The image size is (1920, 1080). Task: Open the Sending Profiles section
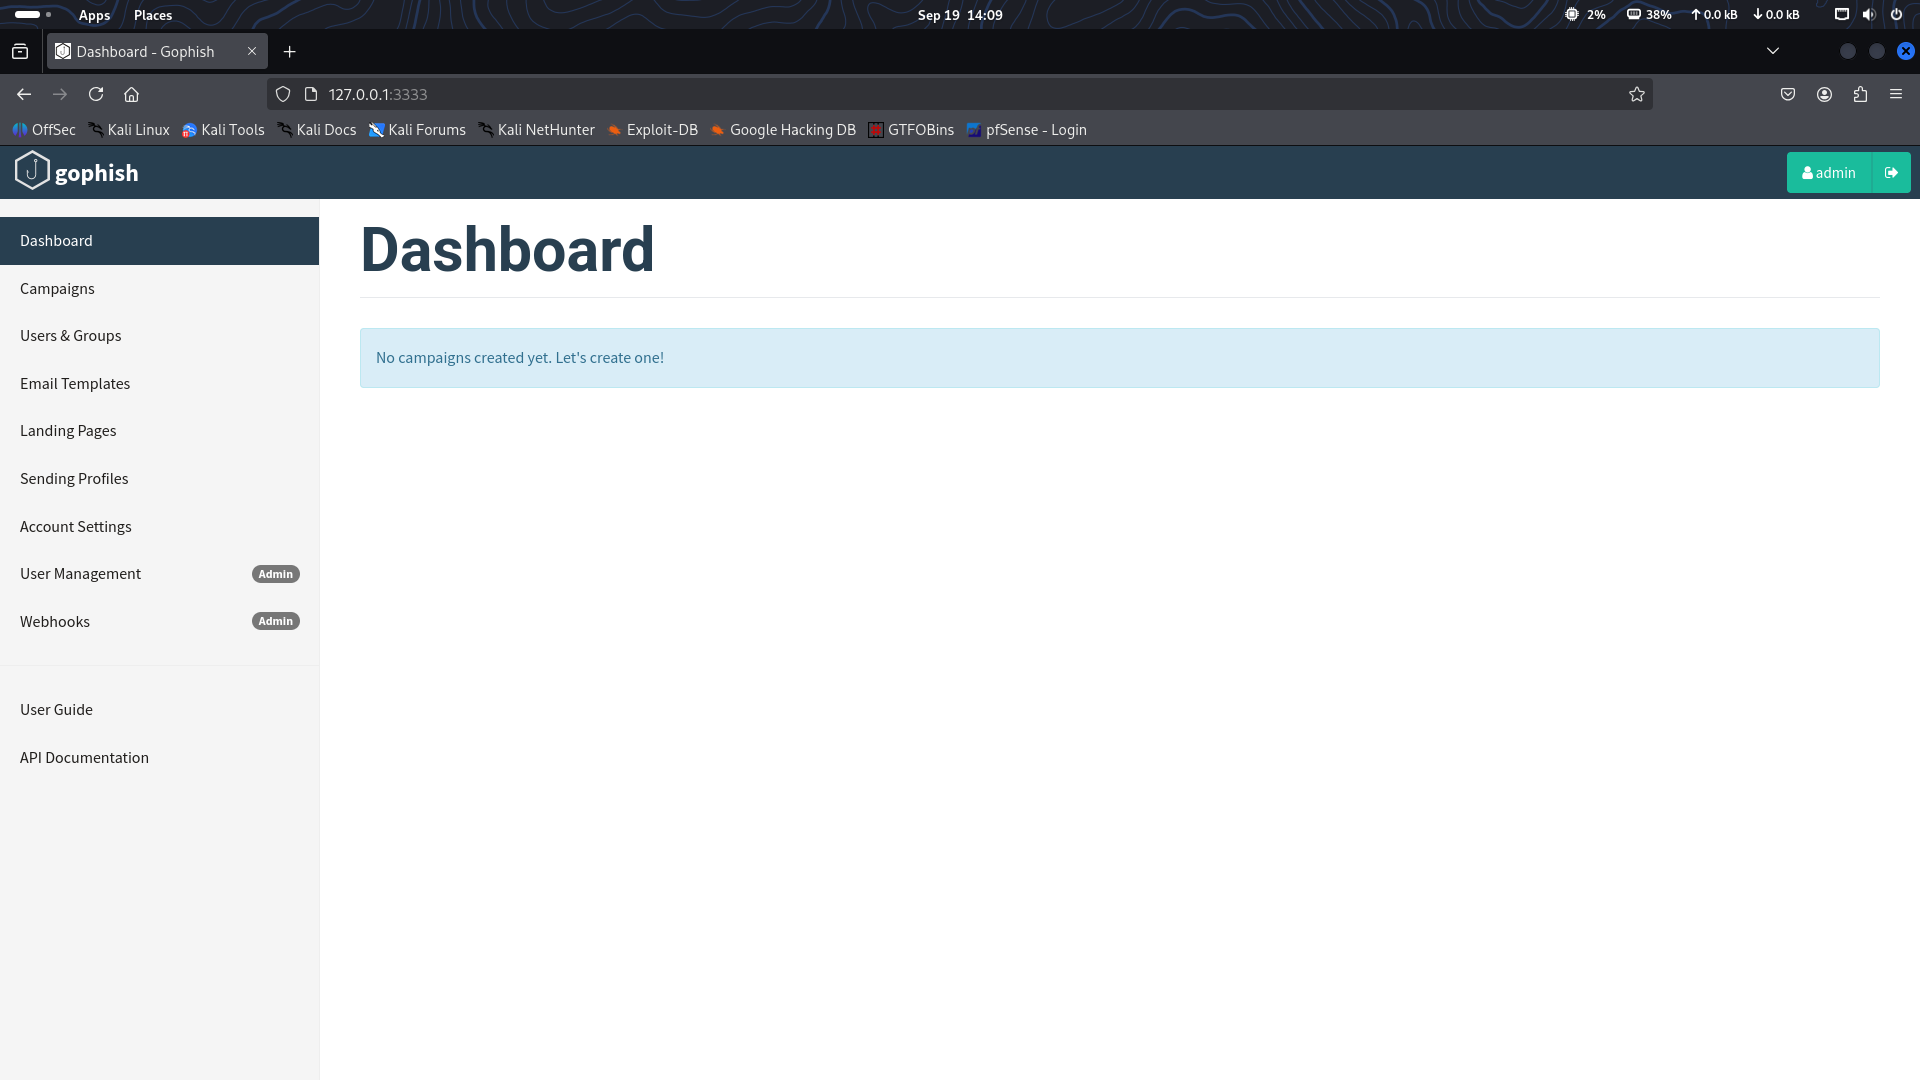point(74,478)
